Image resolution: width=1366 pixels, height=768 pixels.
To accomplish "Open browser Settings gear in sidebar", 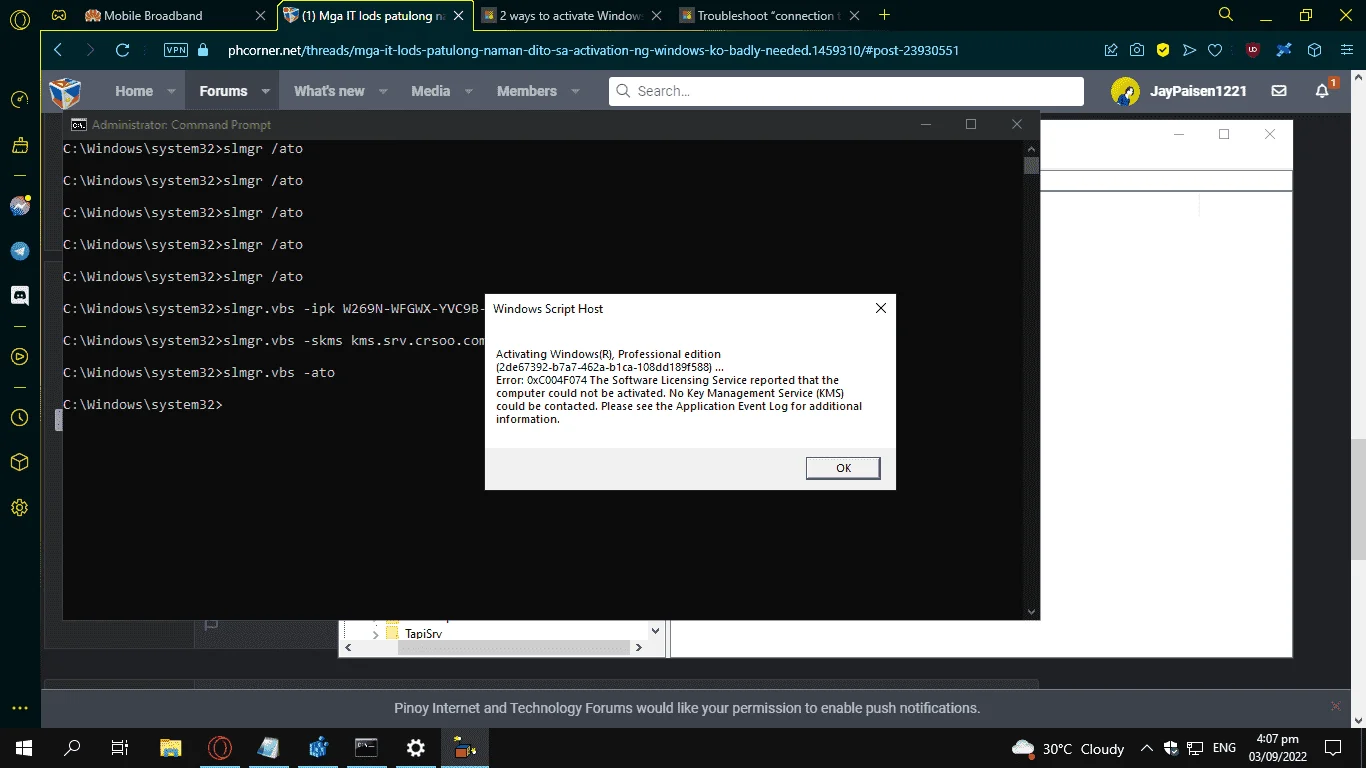I will [19, 508].
